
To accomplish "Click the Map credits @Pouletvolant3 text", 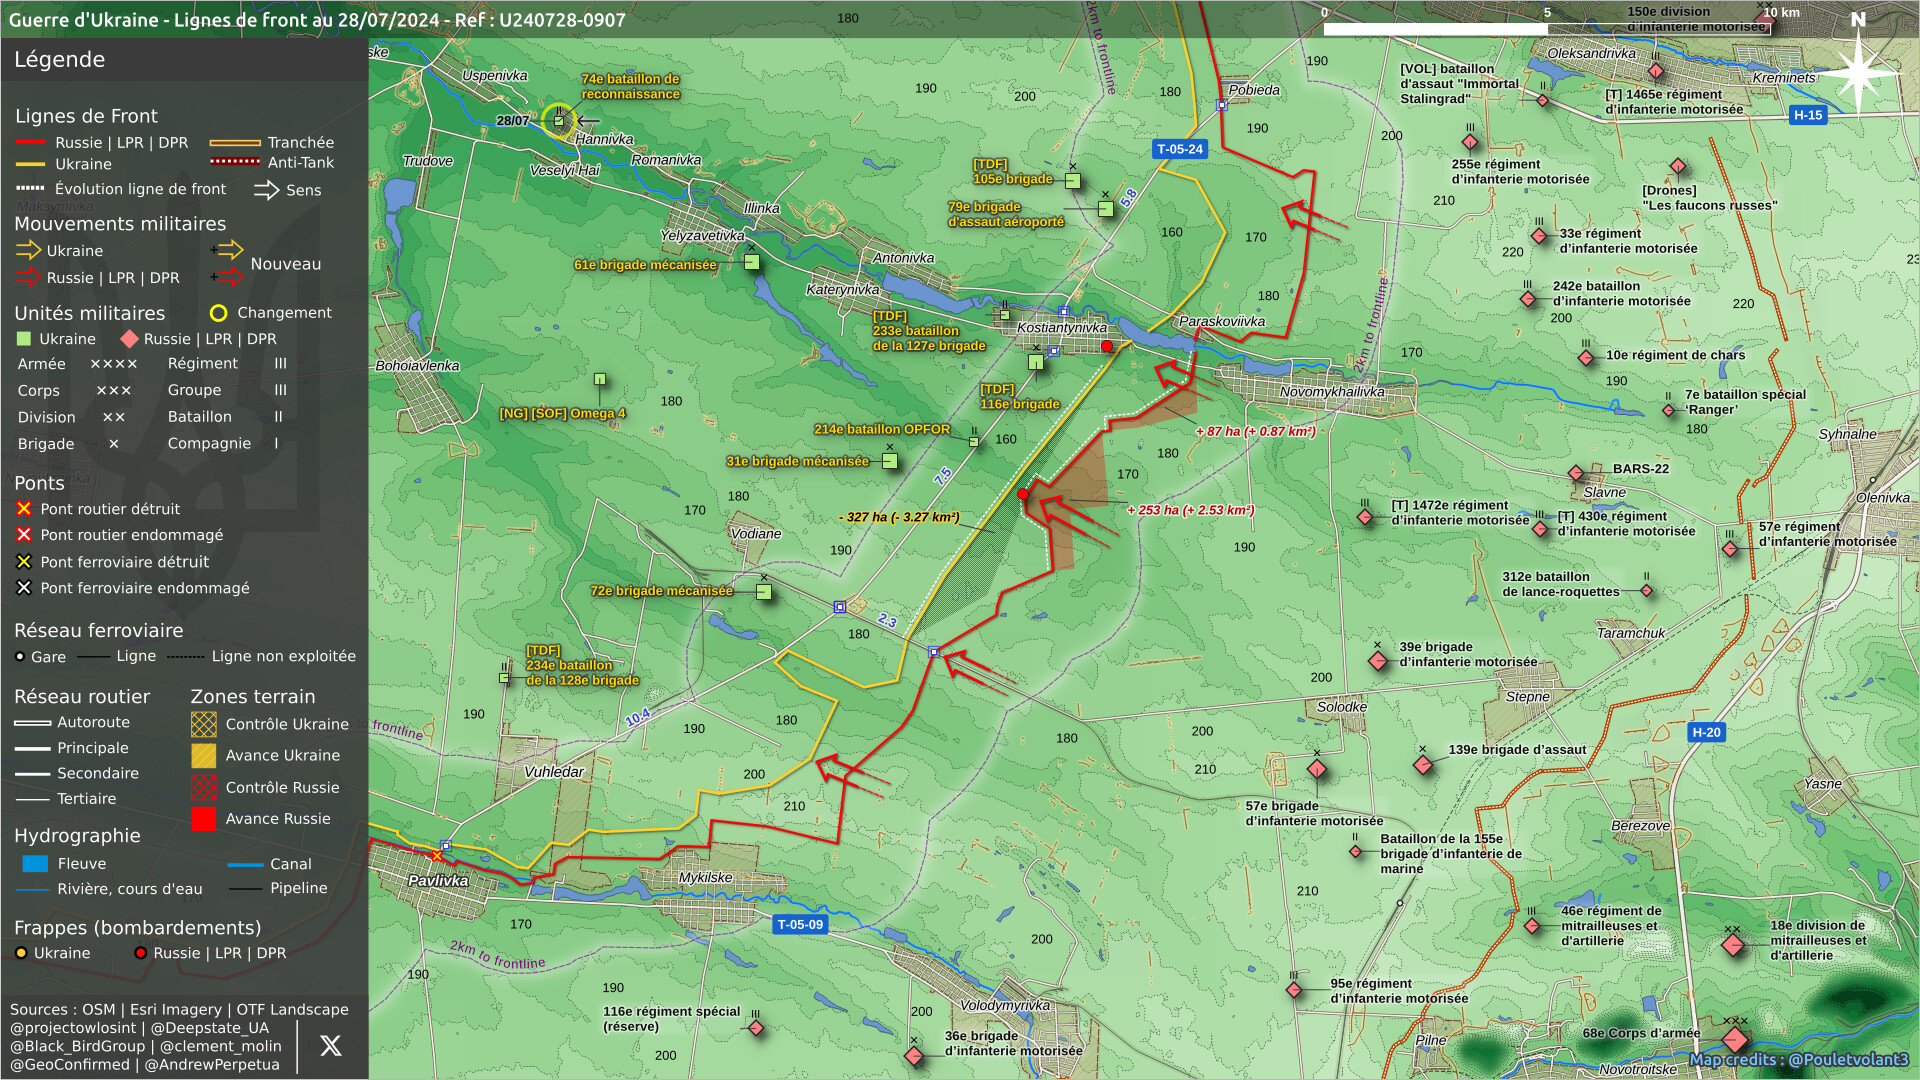I will click(x=1798, y=1060).
